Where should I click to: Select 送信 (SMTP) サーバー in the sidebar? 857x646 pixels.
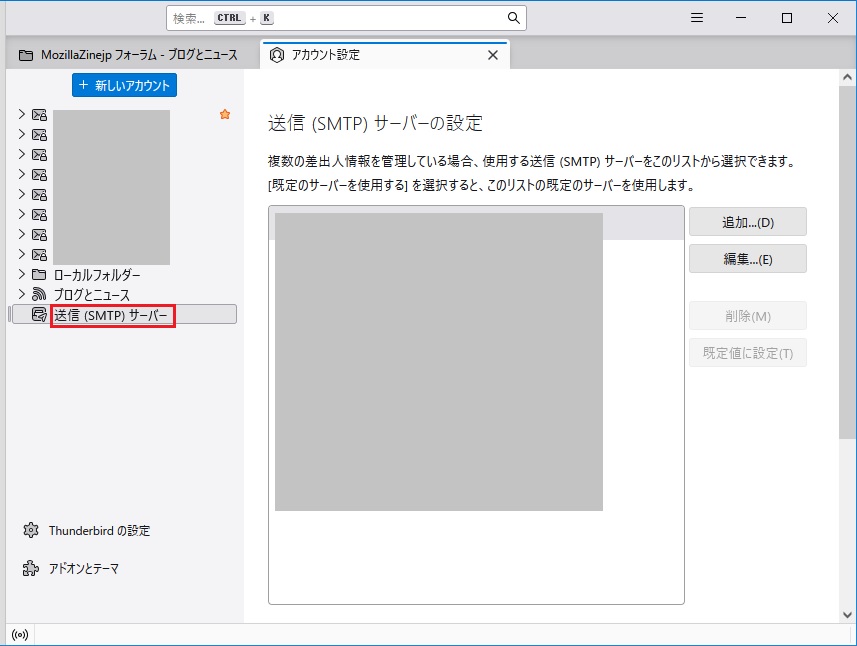pyautogui.click(x=111, y=315)
